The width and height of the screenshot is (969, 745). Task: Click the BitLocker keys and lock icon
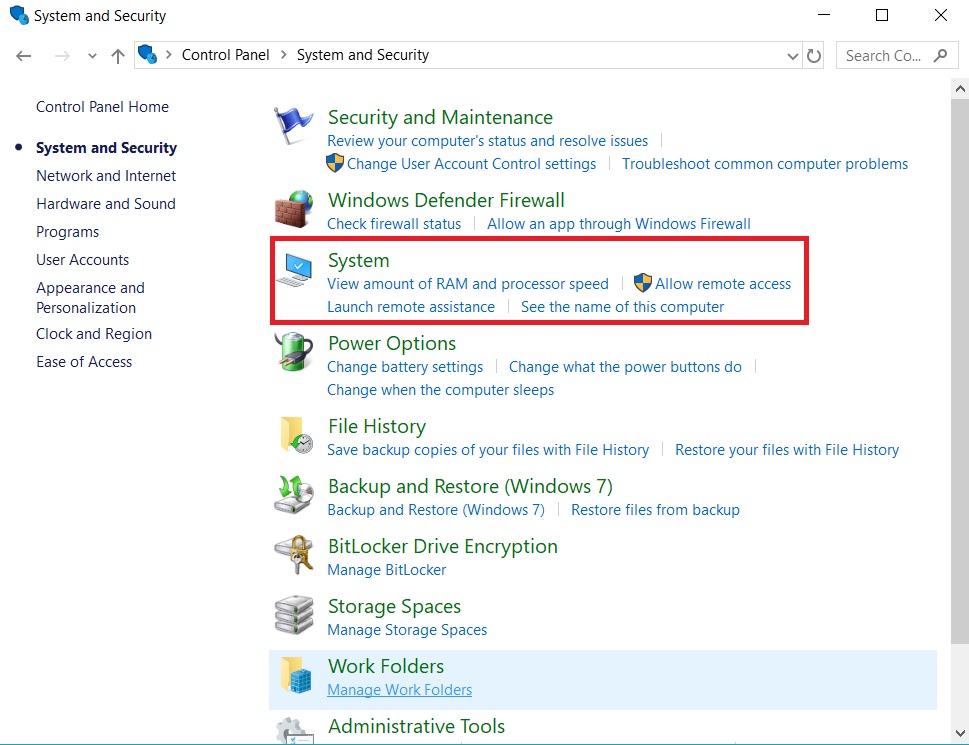click(294, 555)
